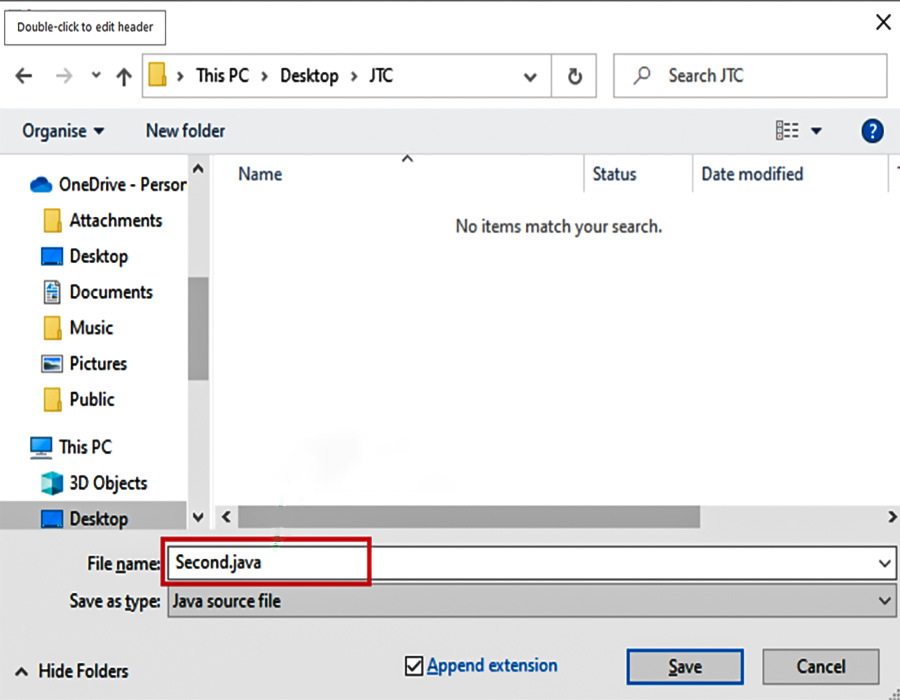900x700 pixels.
Task: Refresh the JTC folder view
Action: point(574,76)
